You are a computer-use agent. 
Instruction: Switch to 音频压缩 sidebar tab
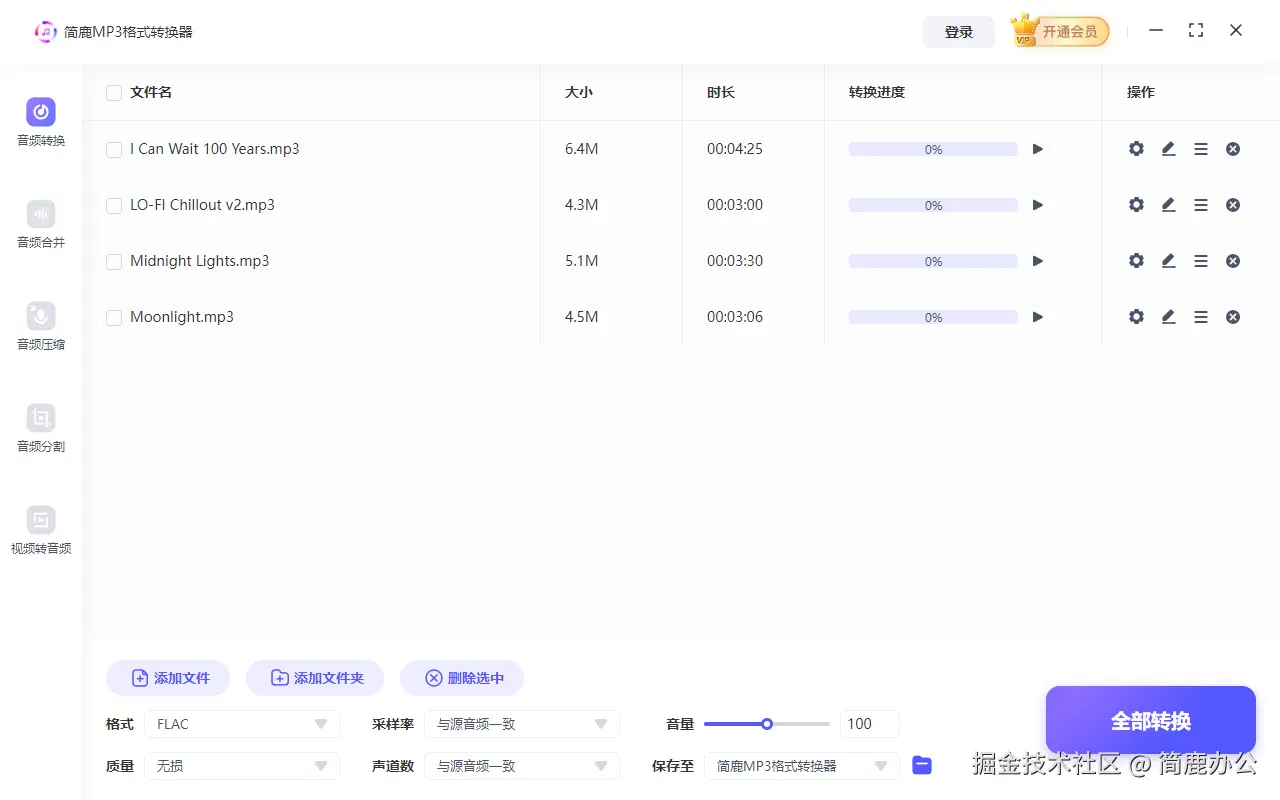(x=41, y=327)
